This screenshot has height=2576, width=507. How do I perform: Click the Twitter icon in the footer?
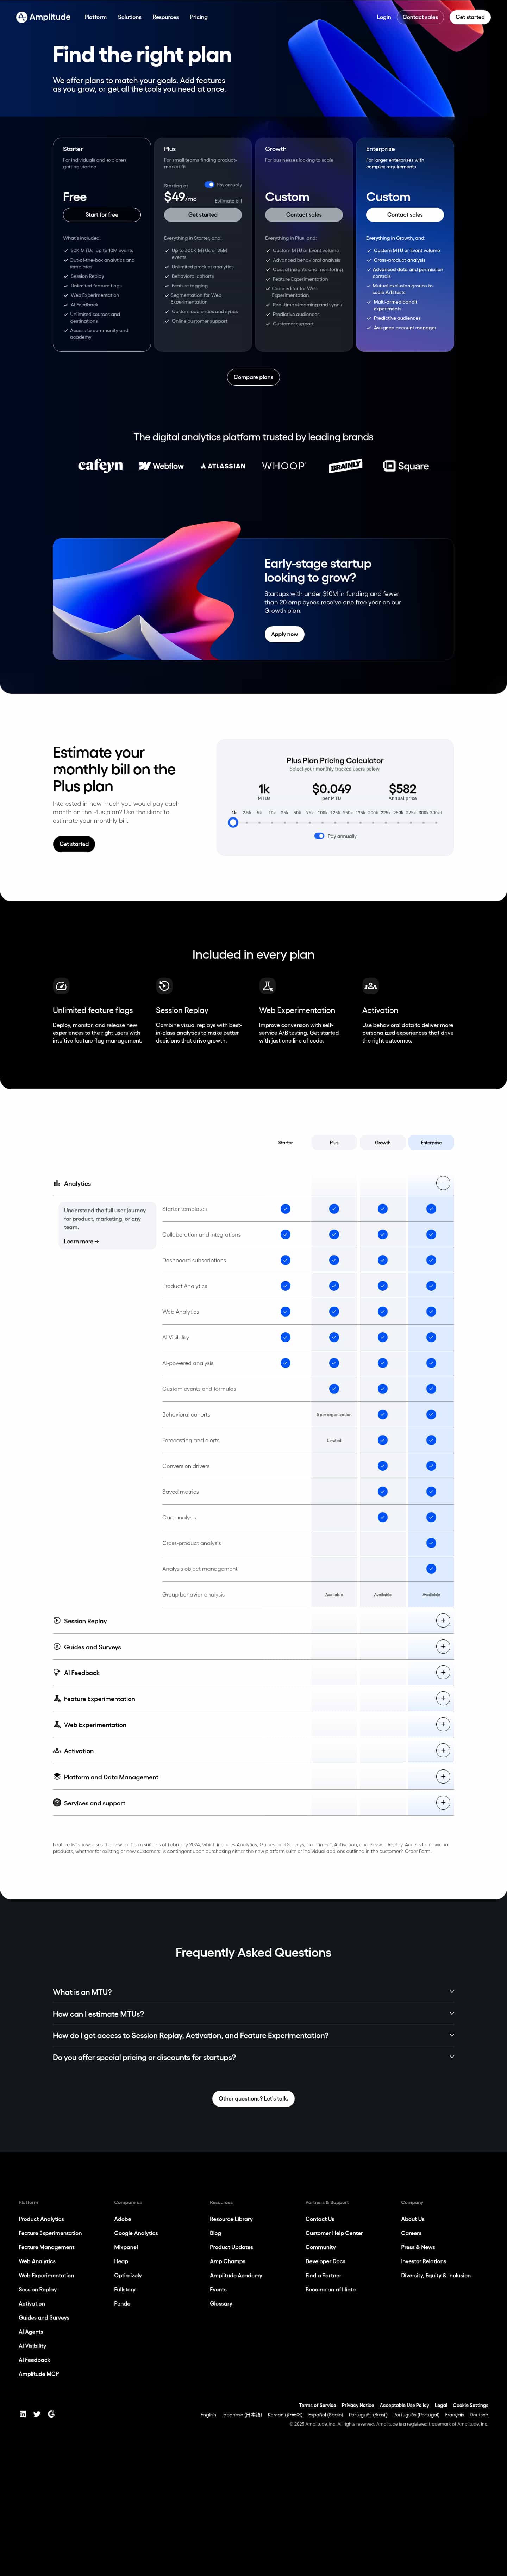tap(37, 2414)
